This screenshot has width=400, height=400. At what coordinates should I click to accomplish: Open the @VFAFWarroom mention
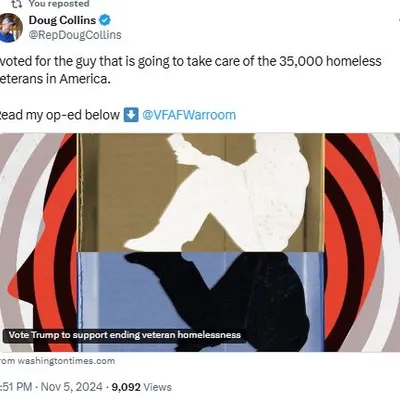[189, 115]
